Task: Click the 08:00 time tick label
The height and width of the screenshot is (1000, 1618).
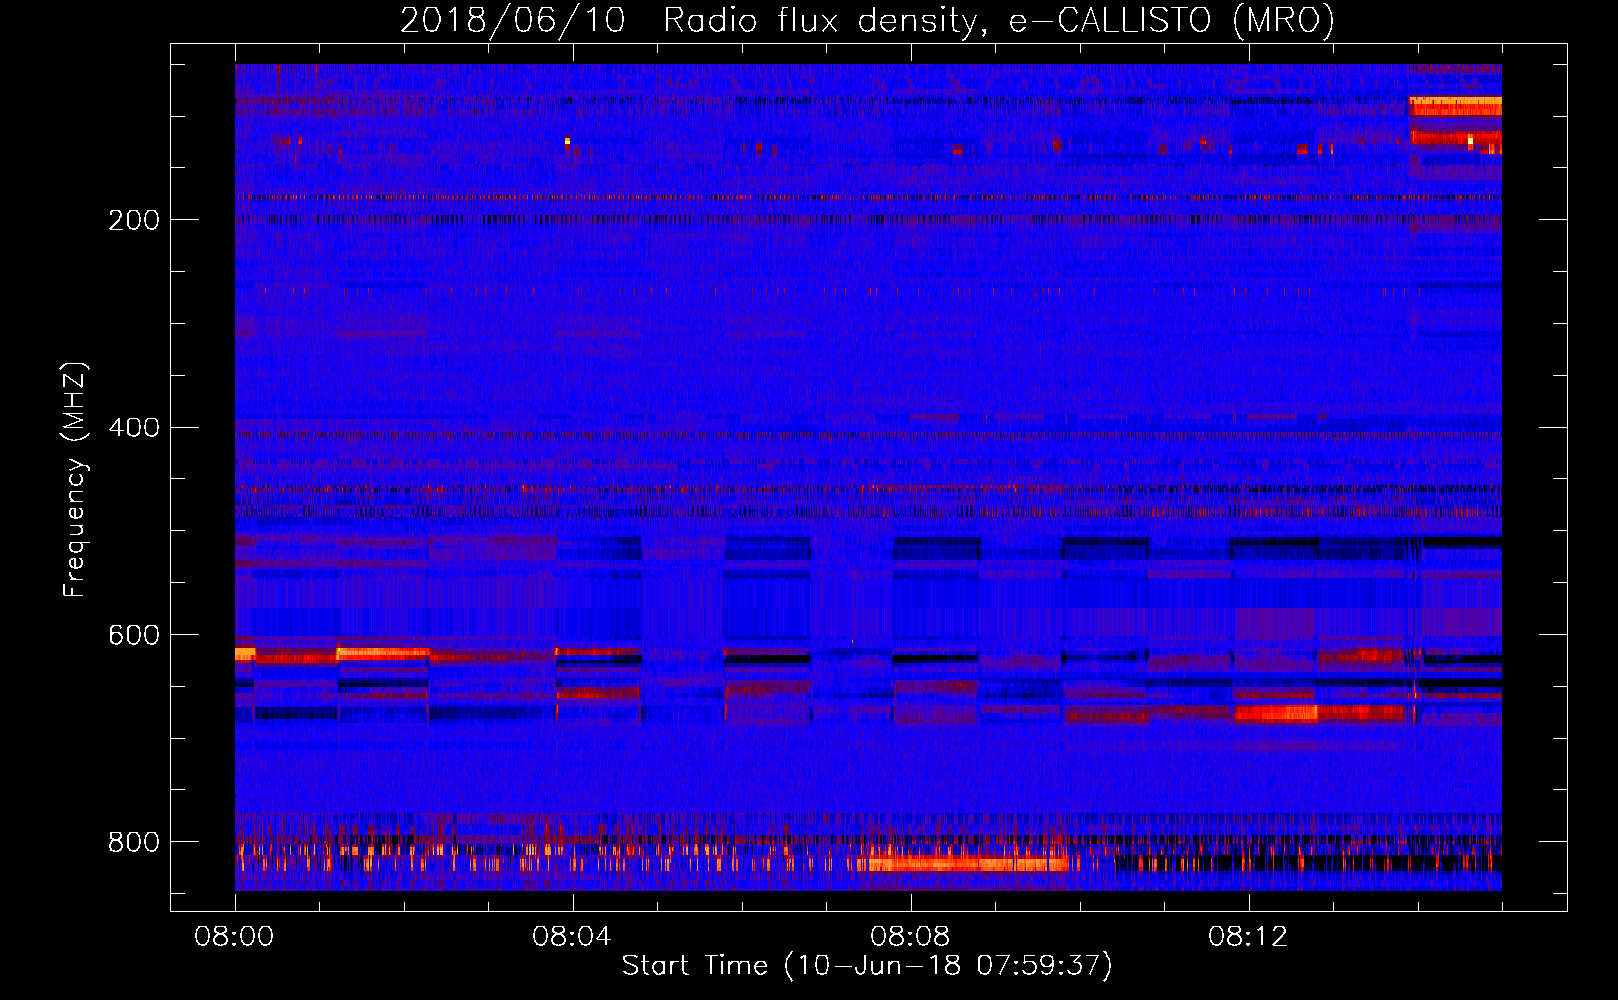Action: [234, 937]
